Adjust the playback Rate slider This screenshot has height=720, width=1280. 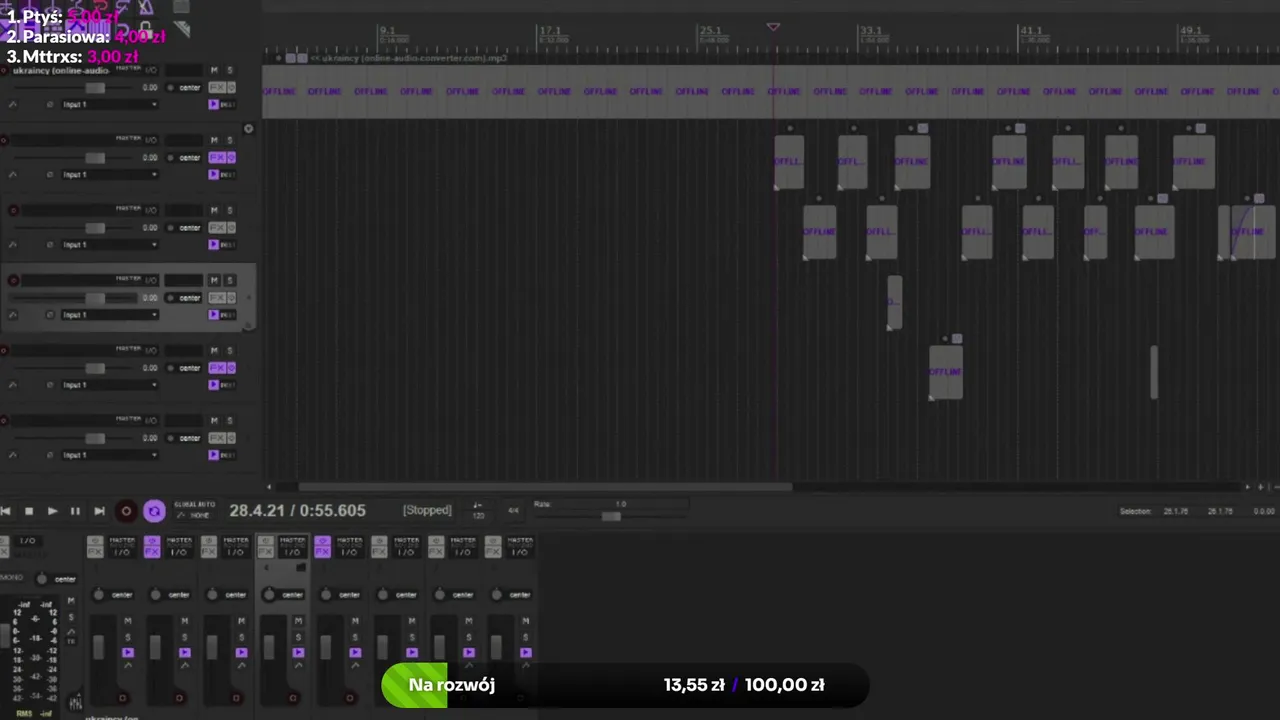tap(611, 516)
